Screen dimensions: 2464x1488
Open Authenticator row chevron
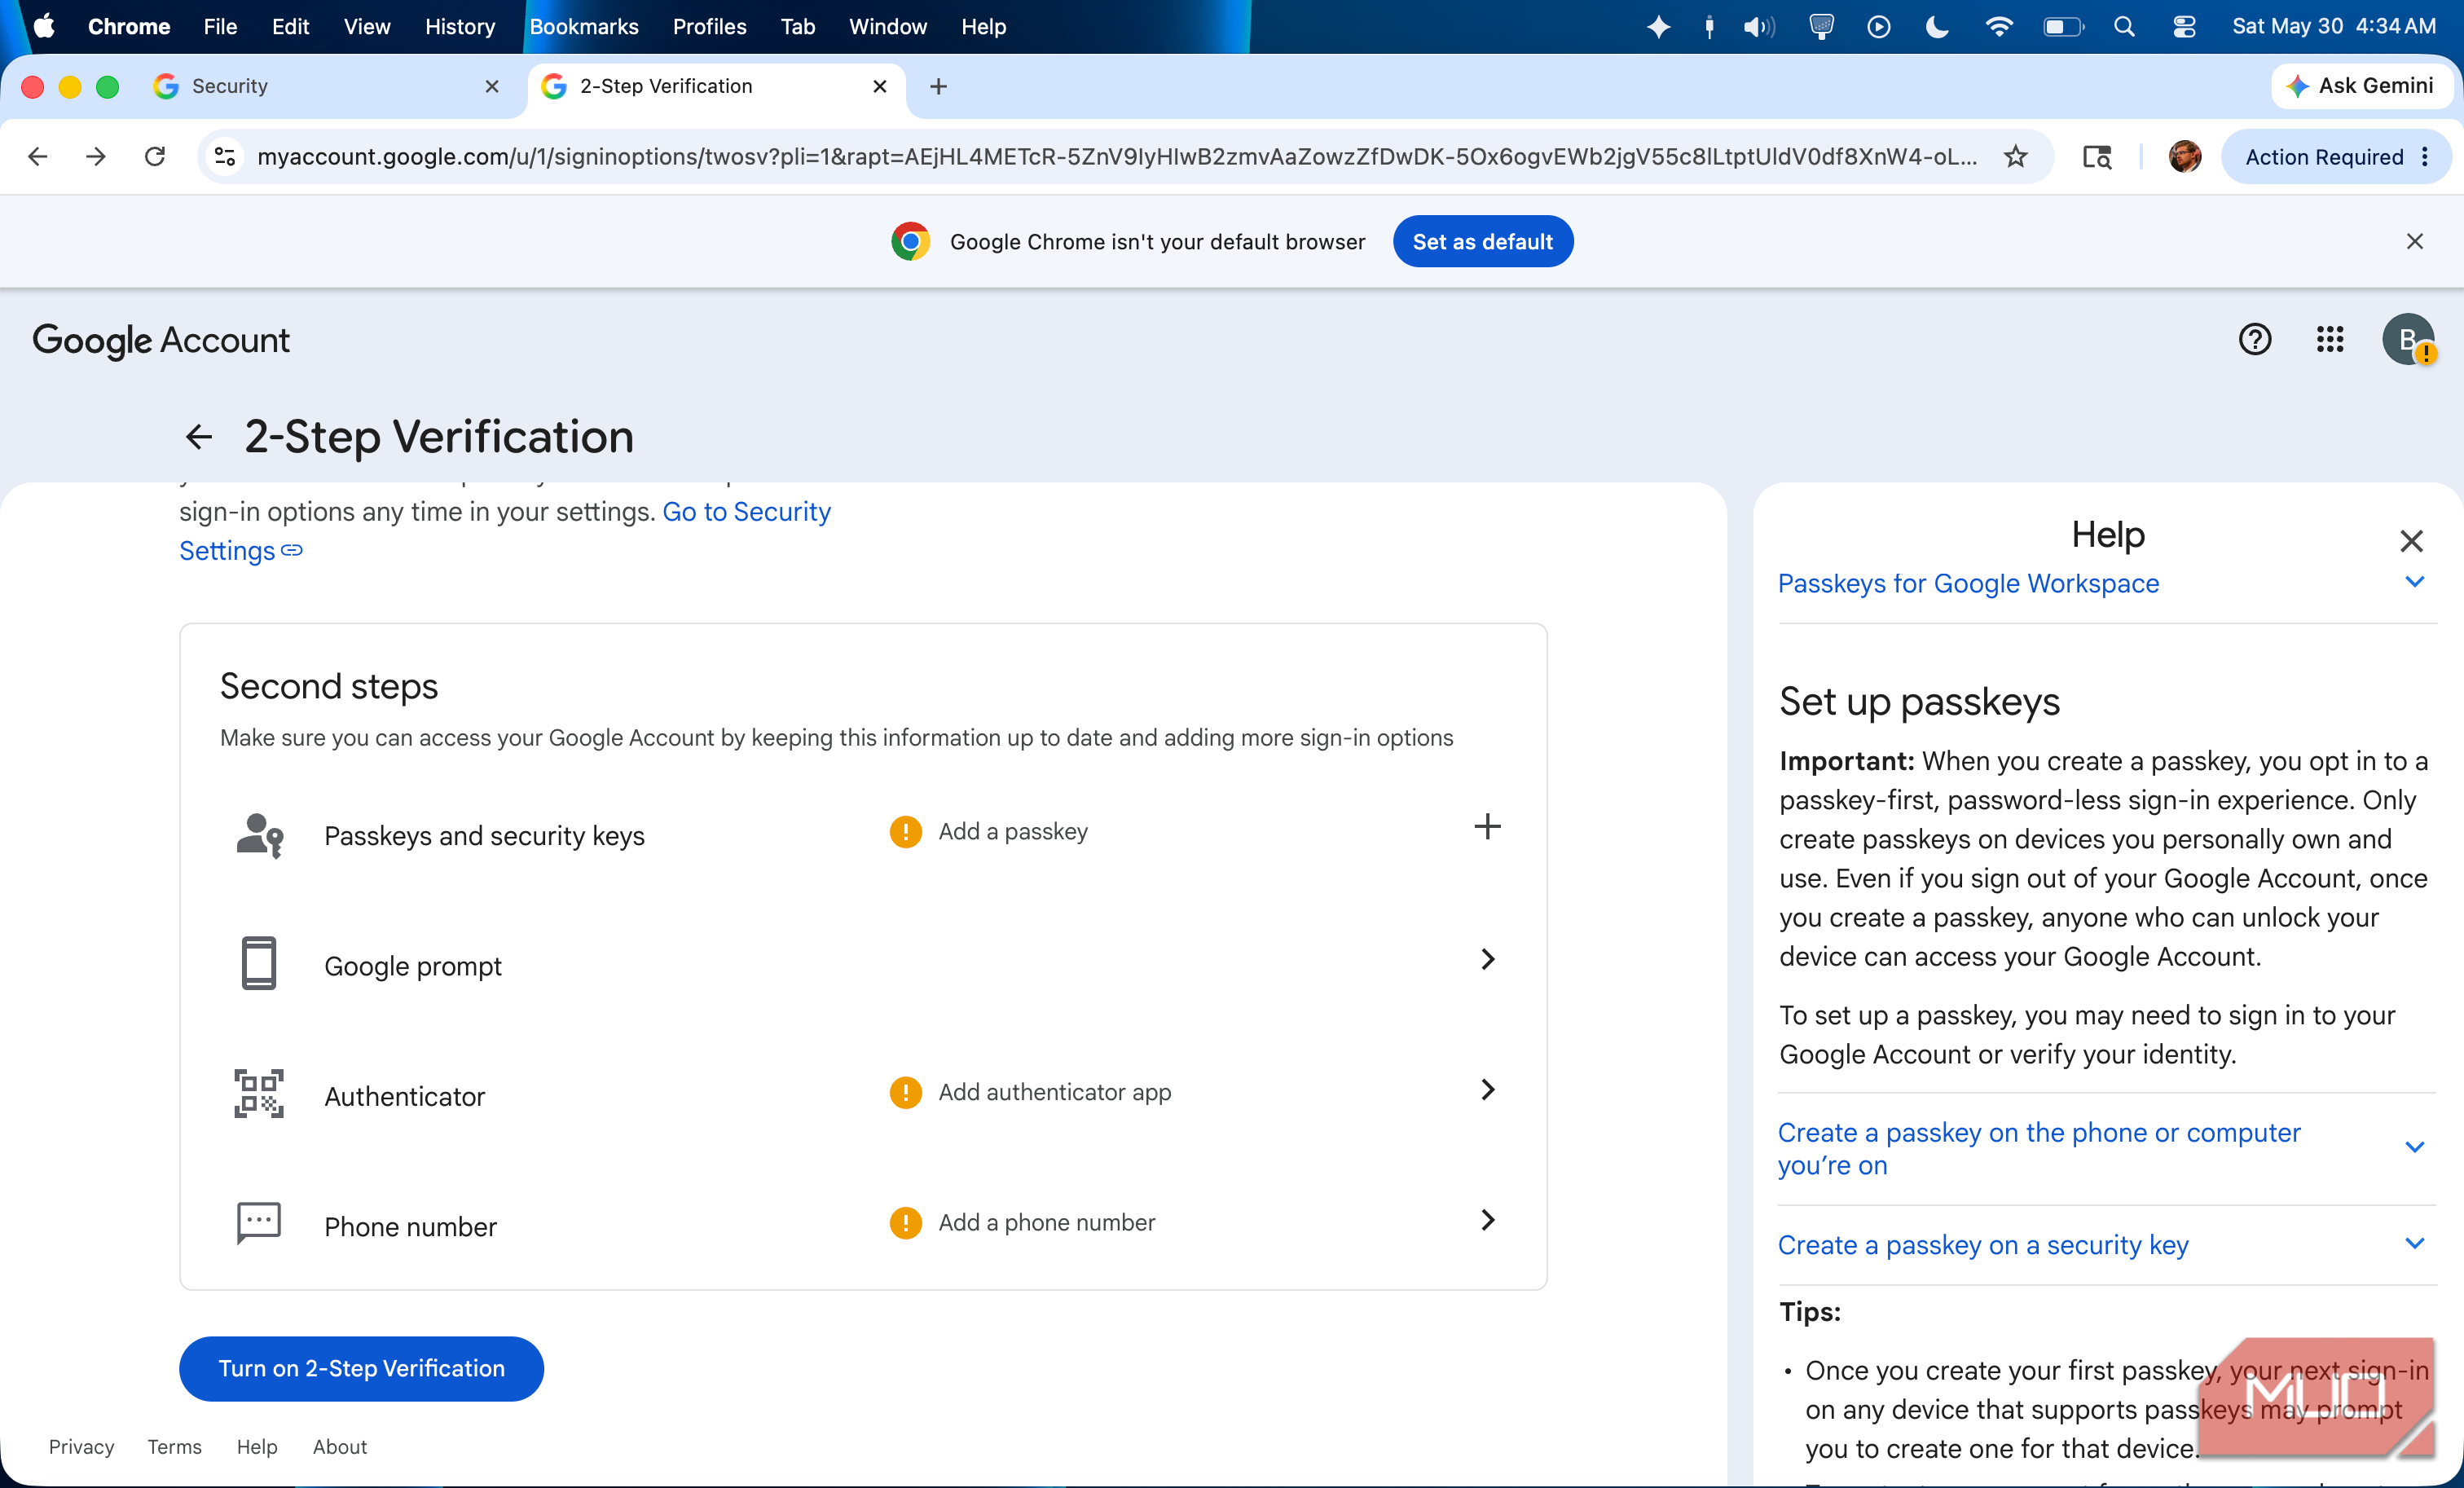(1487, 1089)
